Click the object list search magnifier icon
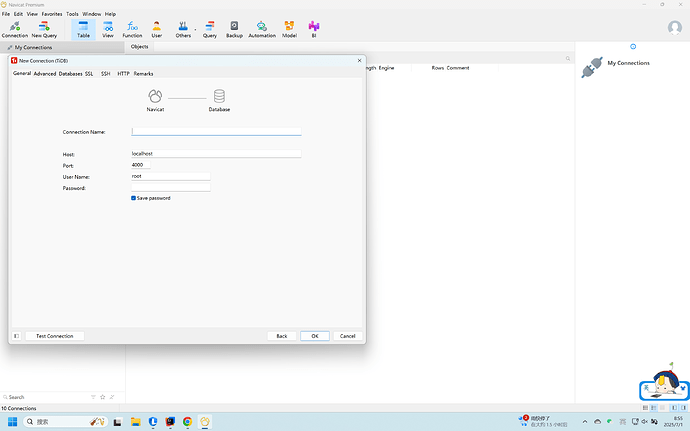This screenshot has height=431, width=690. point(568,58)
